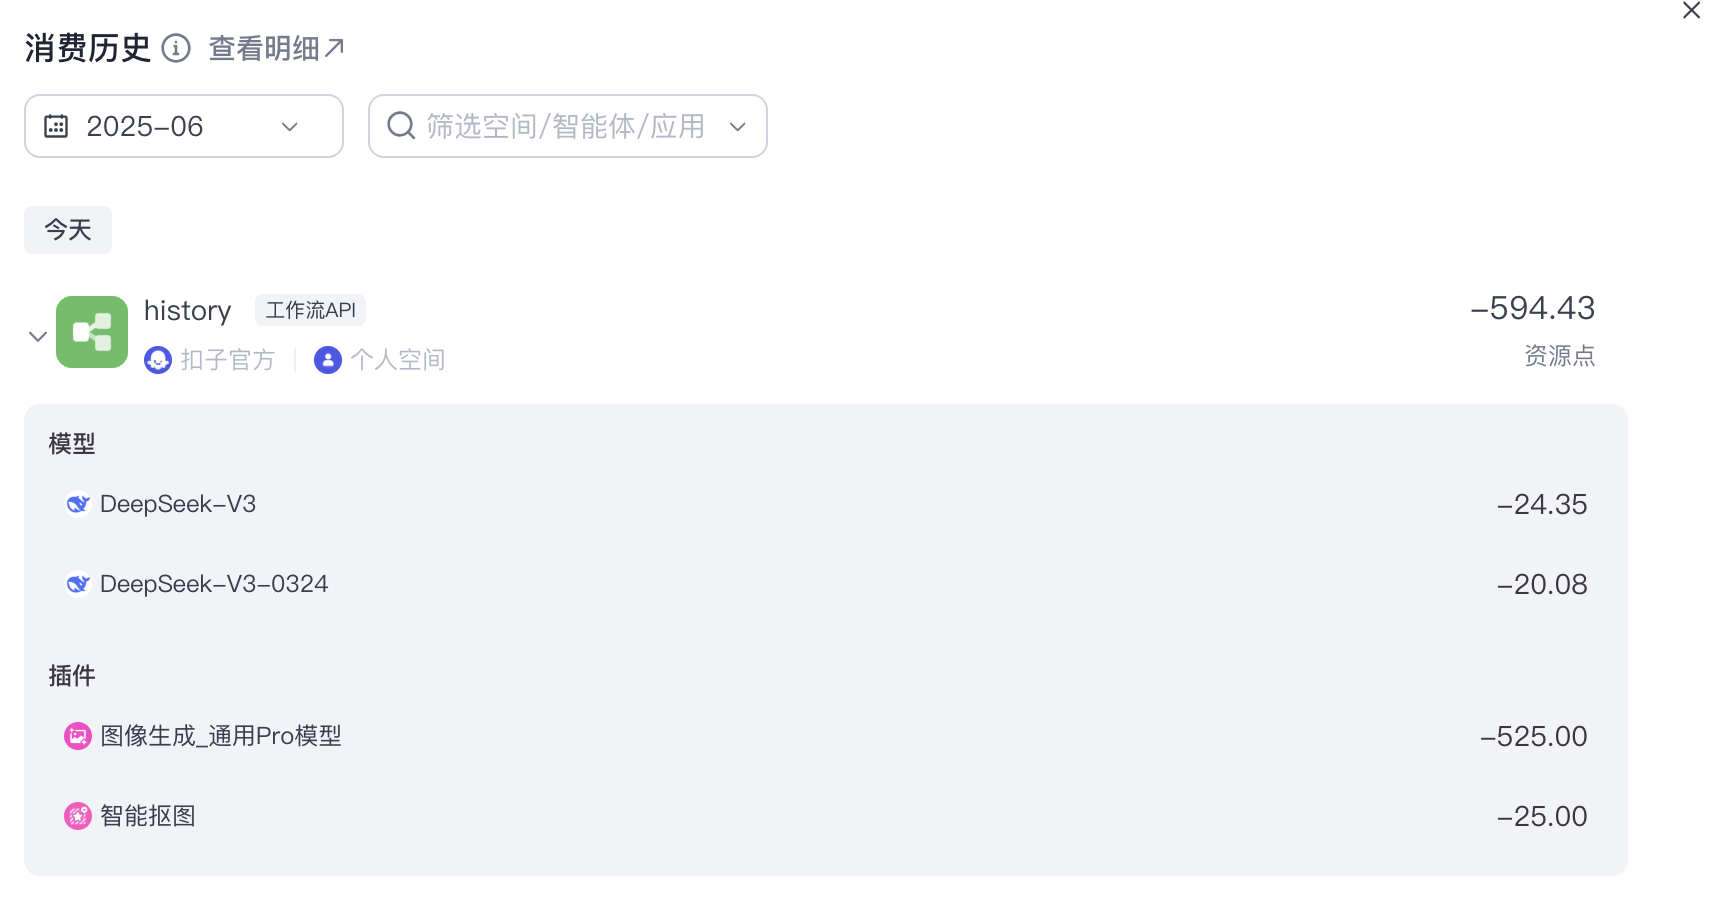Close the consumption history panel
The image size is (1716, 912).
[1691, 11]
